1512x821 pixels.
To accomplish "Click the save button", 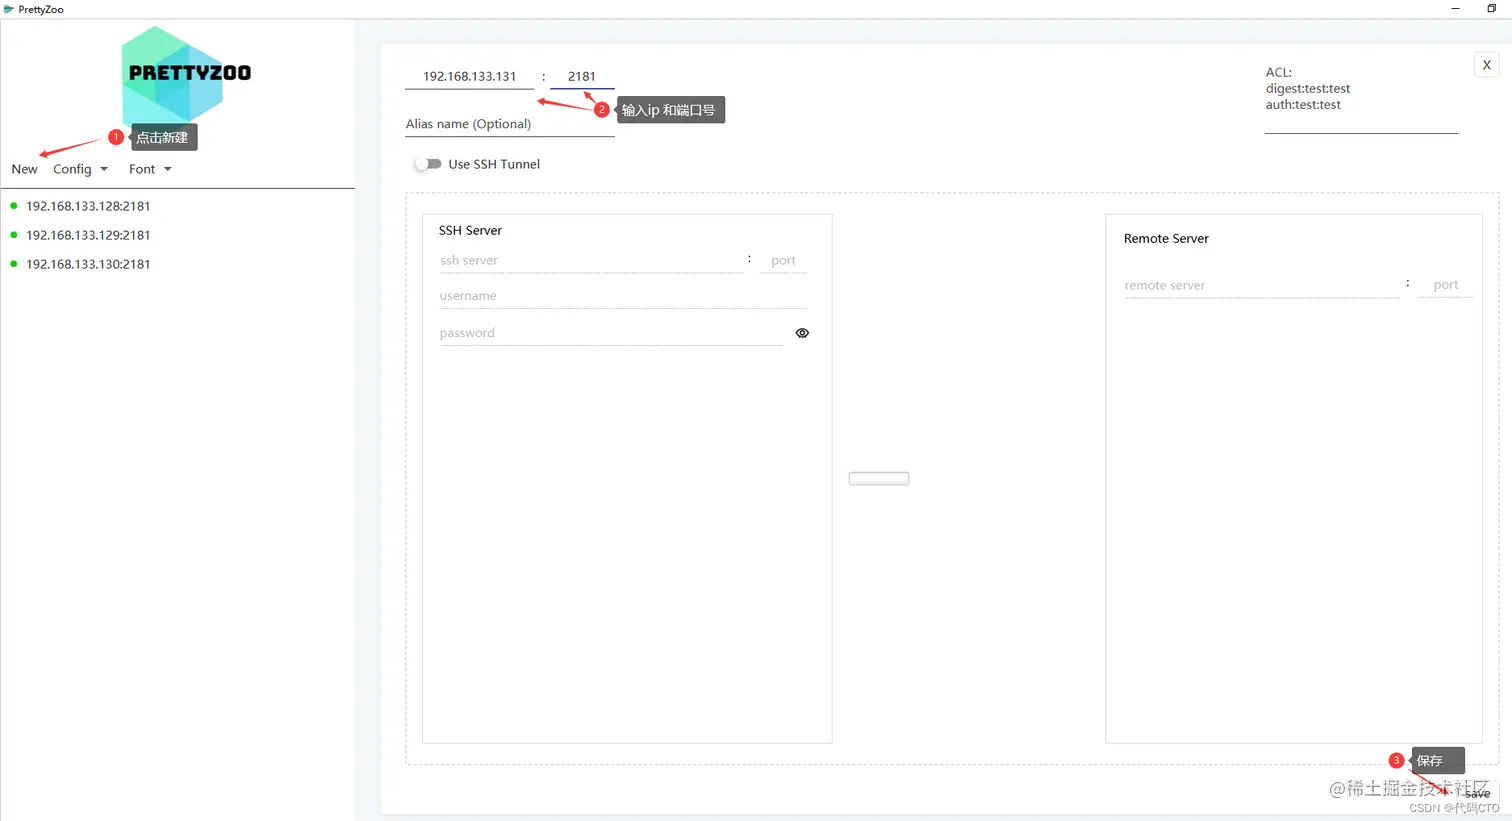I will [1478, 793].
